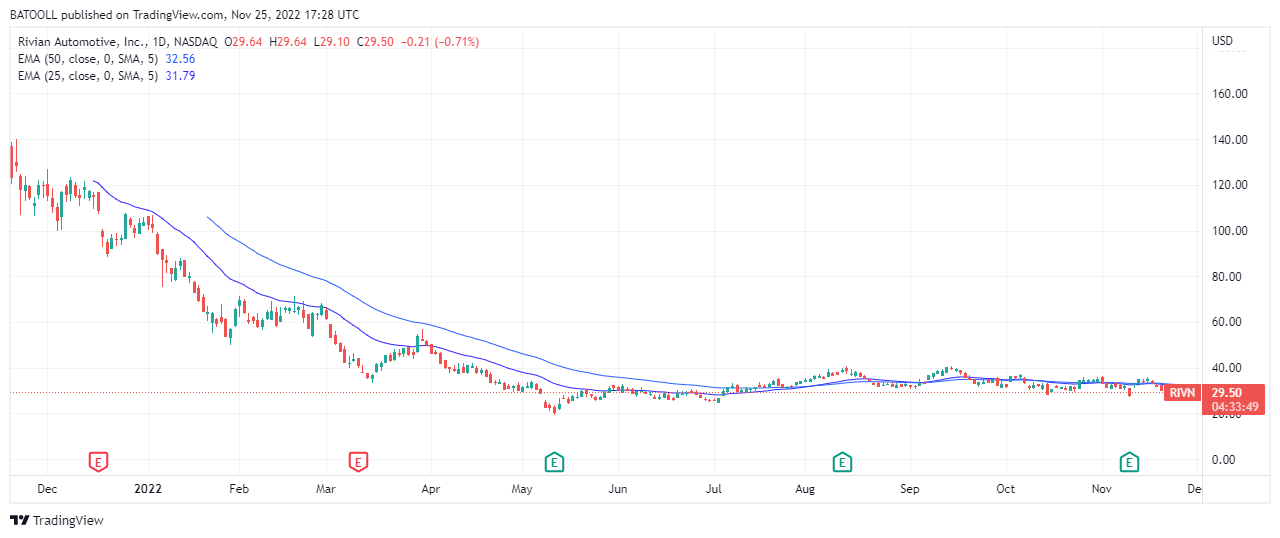
Task: Open the green earnings marker in November
Action: pyautogui.click(x=1129, y=461)
